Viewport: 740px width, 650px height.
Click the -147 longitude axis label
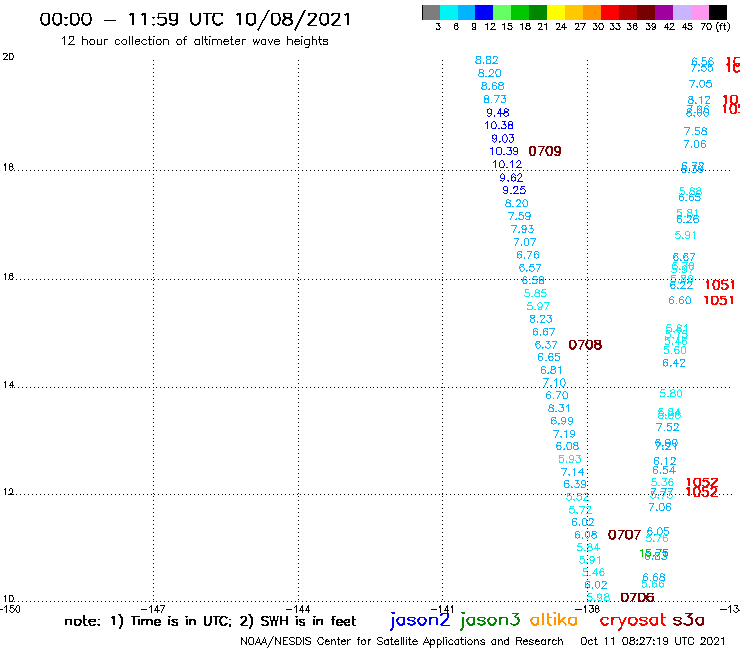(x=153, y=609)
